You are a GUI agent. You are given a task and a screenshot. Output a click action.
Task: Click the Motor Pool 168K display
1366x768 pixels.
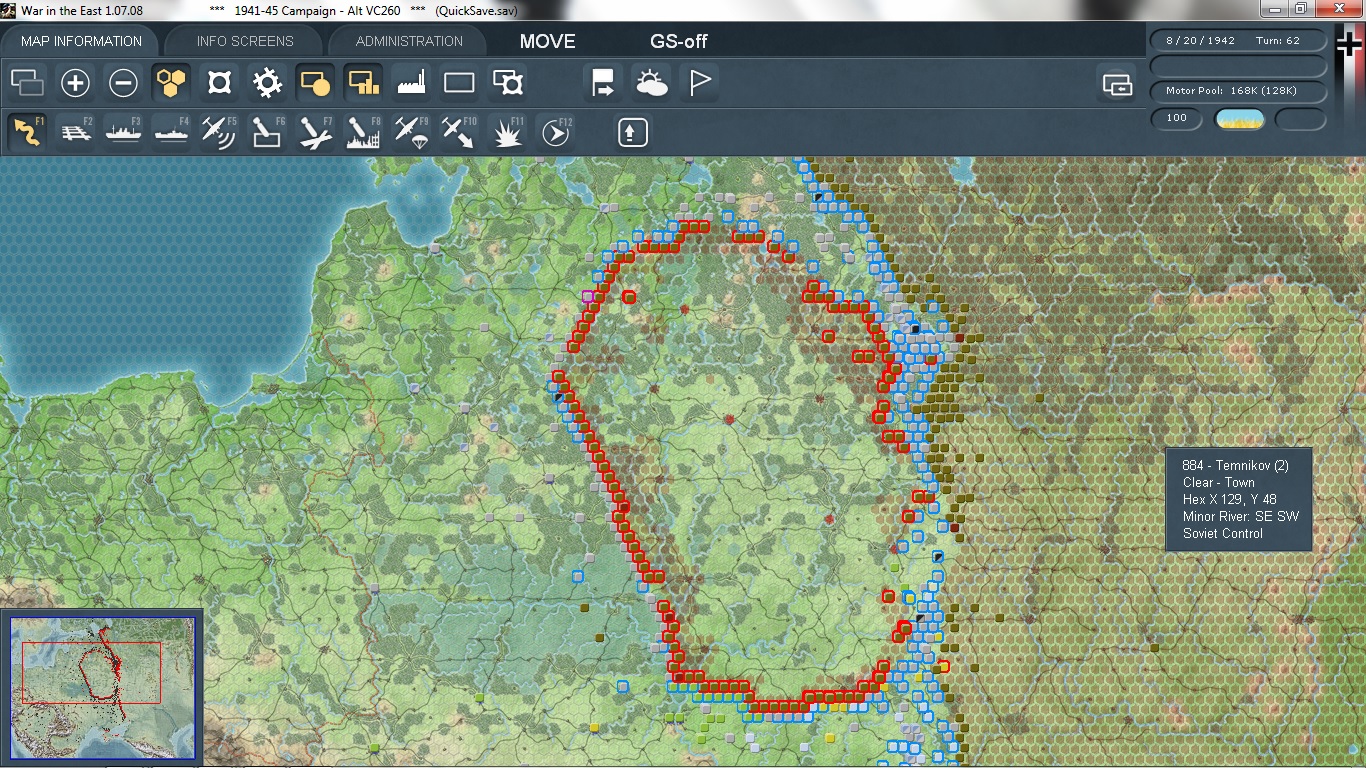(1240, 91)
